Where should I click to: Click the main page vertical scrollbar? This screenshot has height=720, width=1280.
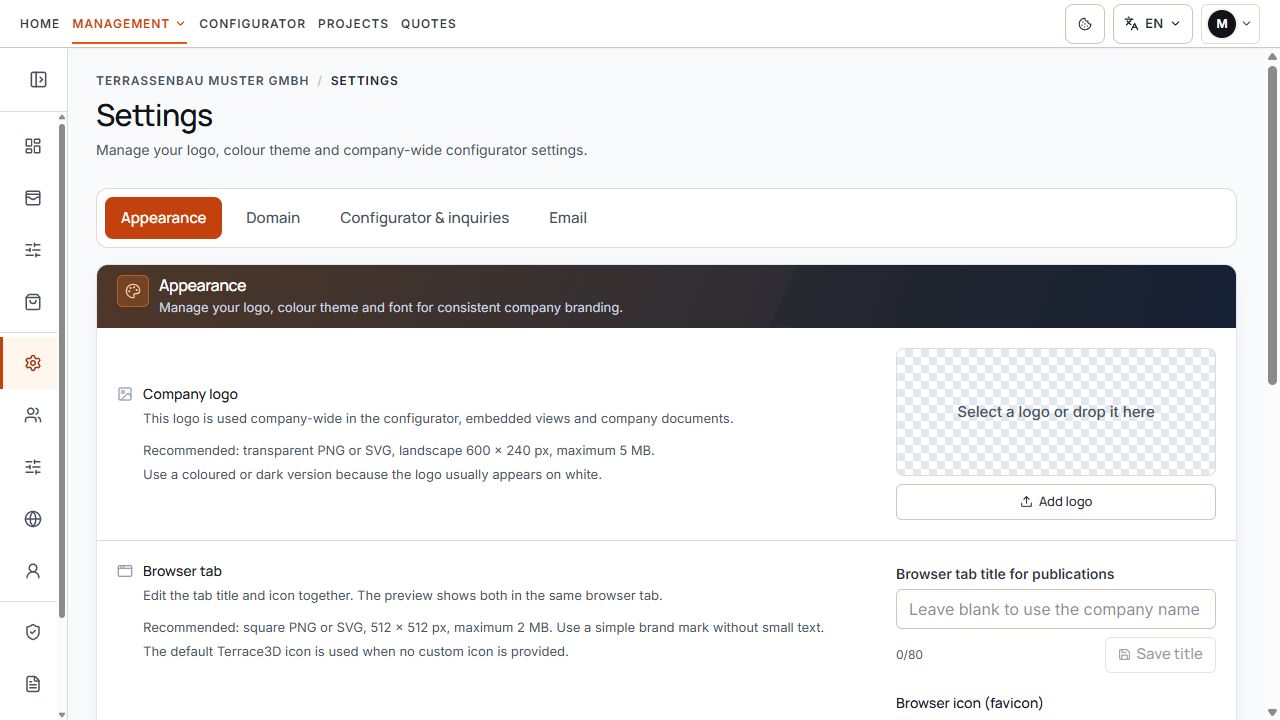click(x=1272, y=225)
